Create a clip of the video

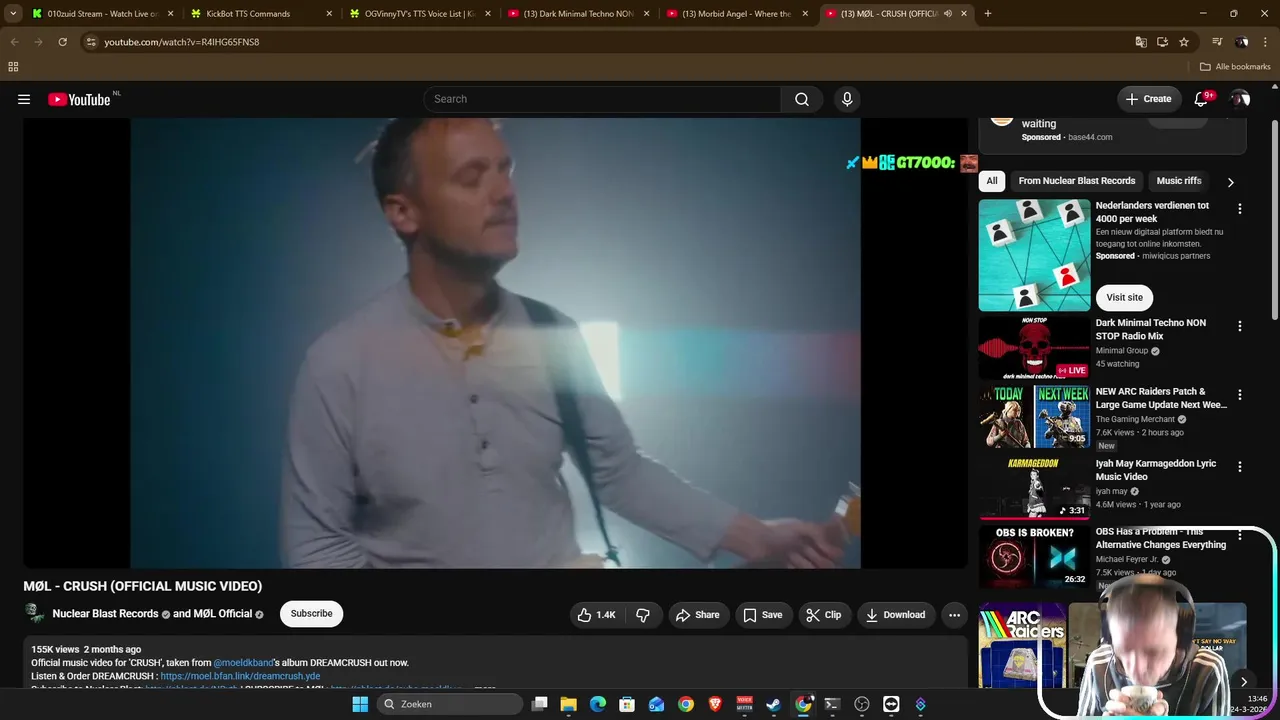[824, 615]
